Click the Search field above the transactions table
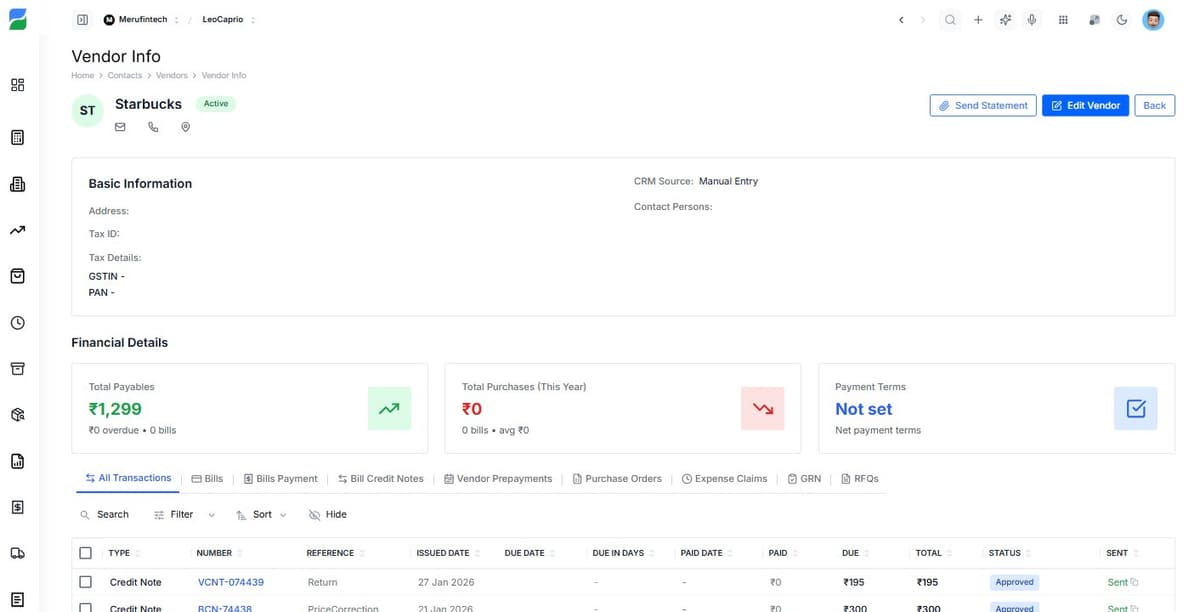1200x612 pixels. (x=104, y=514)
